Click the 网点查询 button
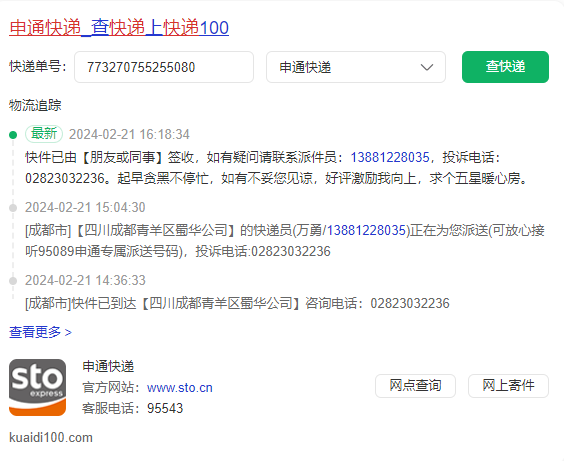The width and height of the screenshot is (564, 461). [415, 386]
